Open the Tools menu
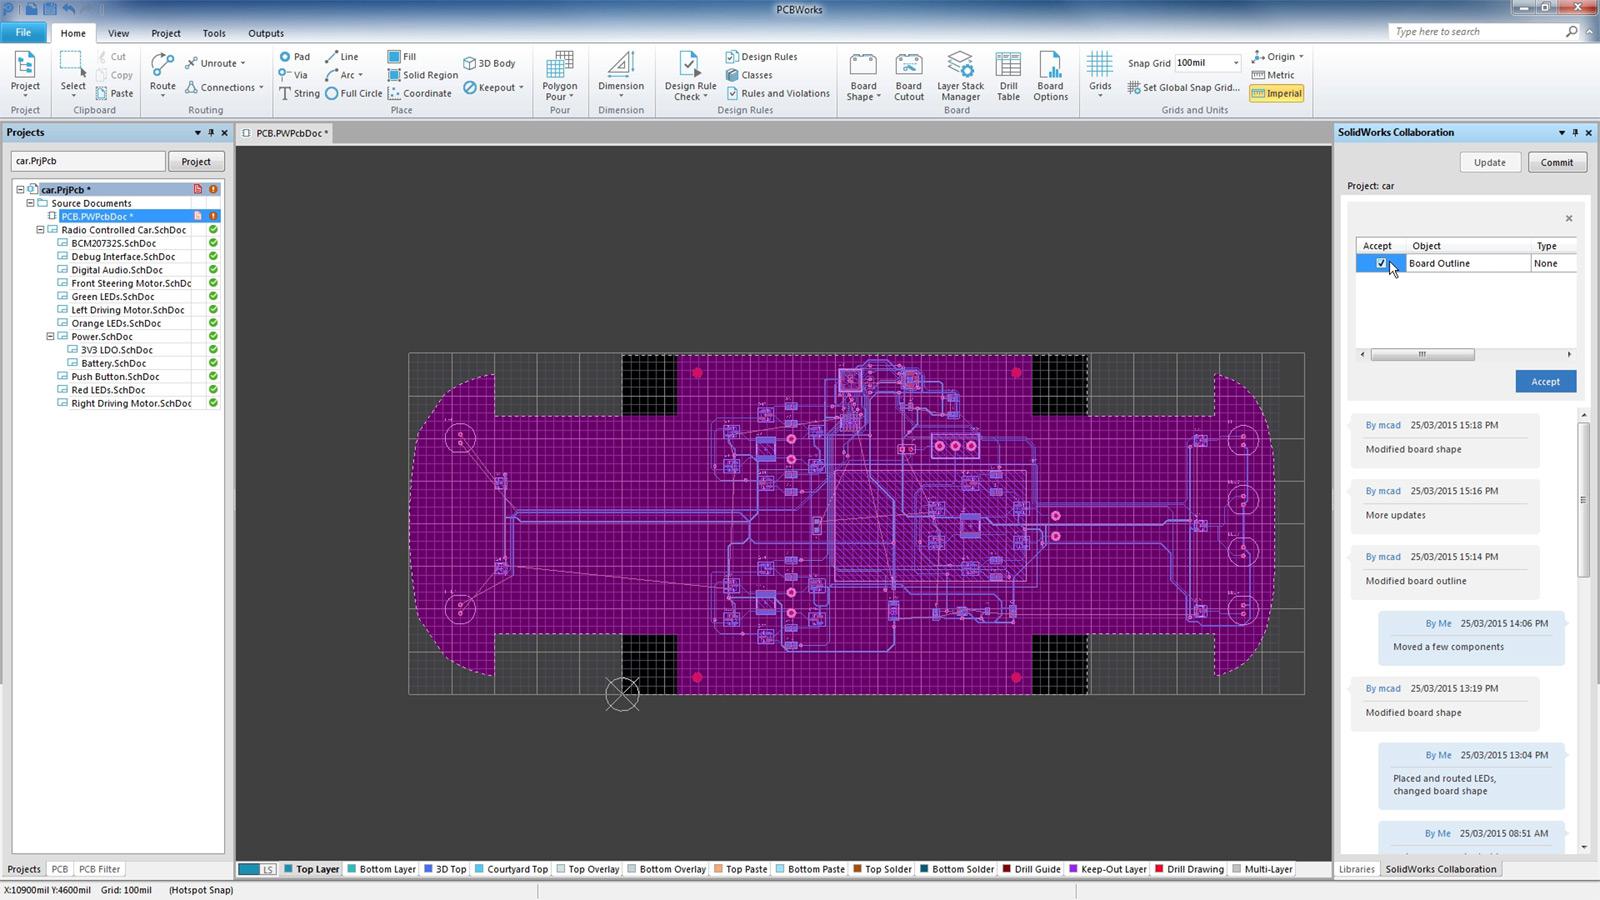This screenshot has height=900, width=1600. click(x=213, y=32)
